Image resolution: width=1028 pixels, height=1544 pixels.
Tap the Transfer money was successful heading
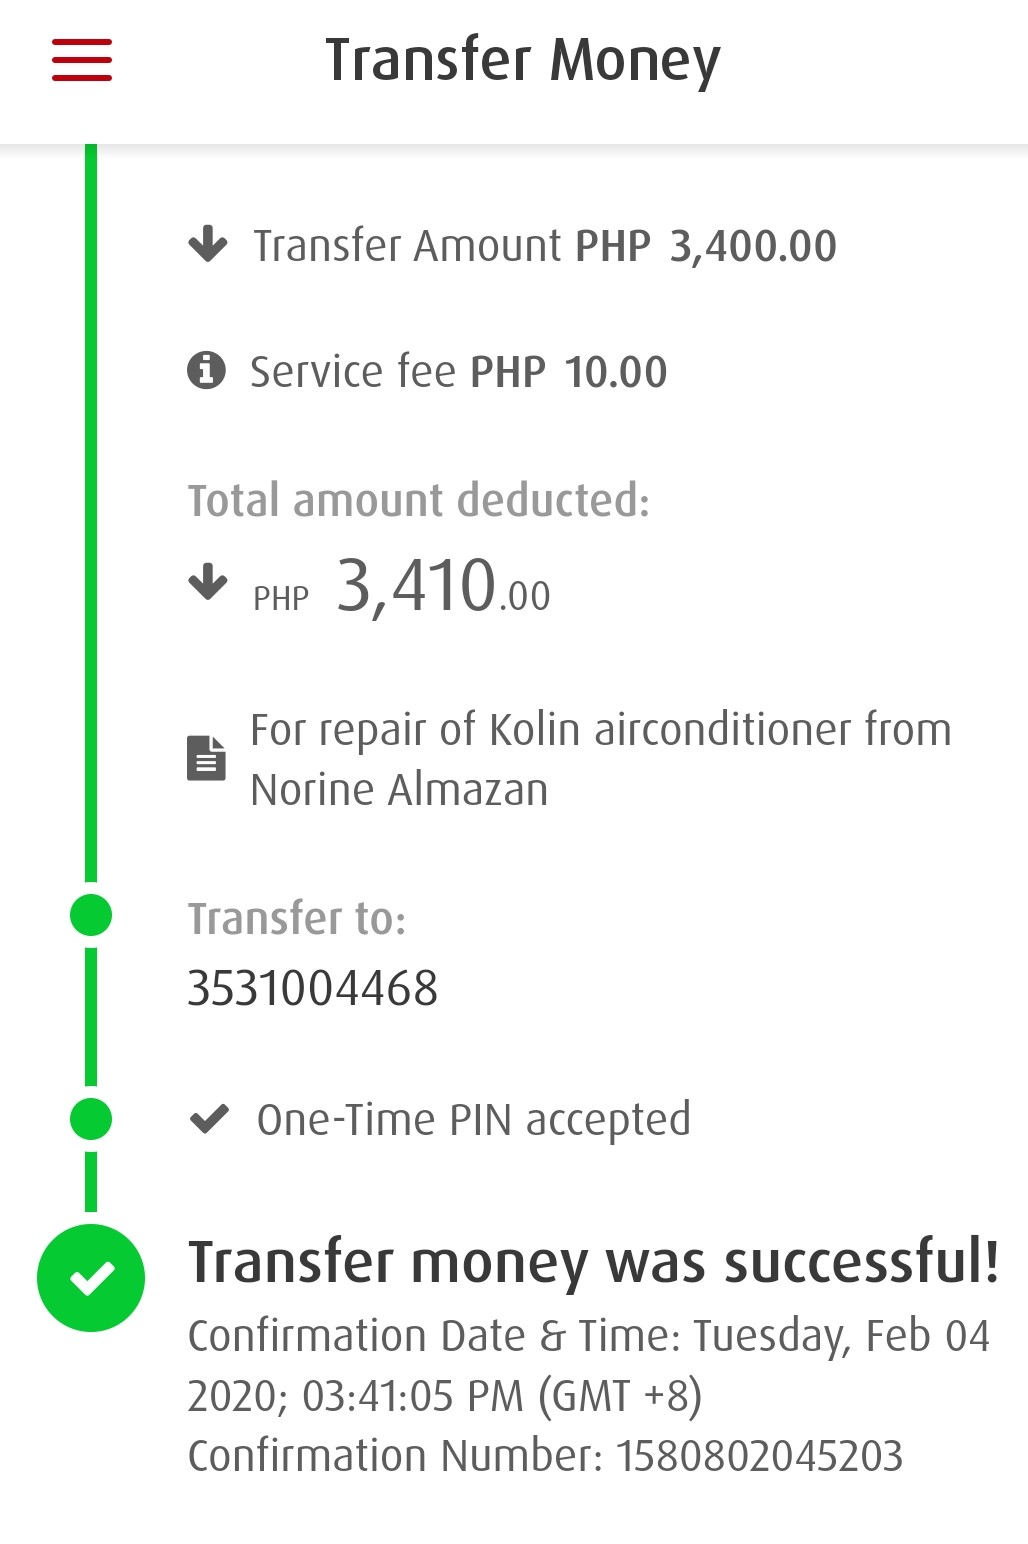593,1261
